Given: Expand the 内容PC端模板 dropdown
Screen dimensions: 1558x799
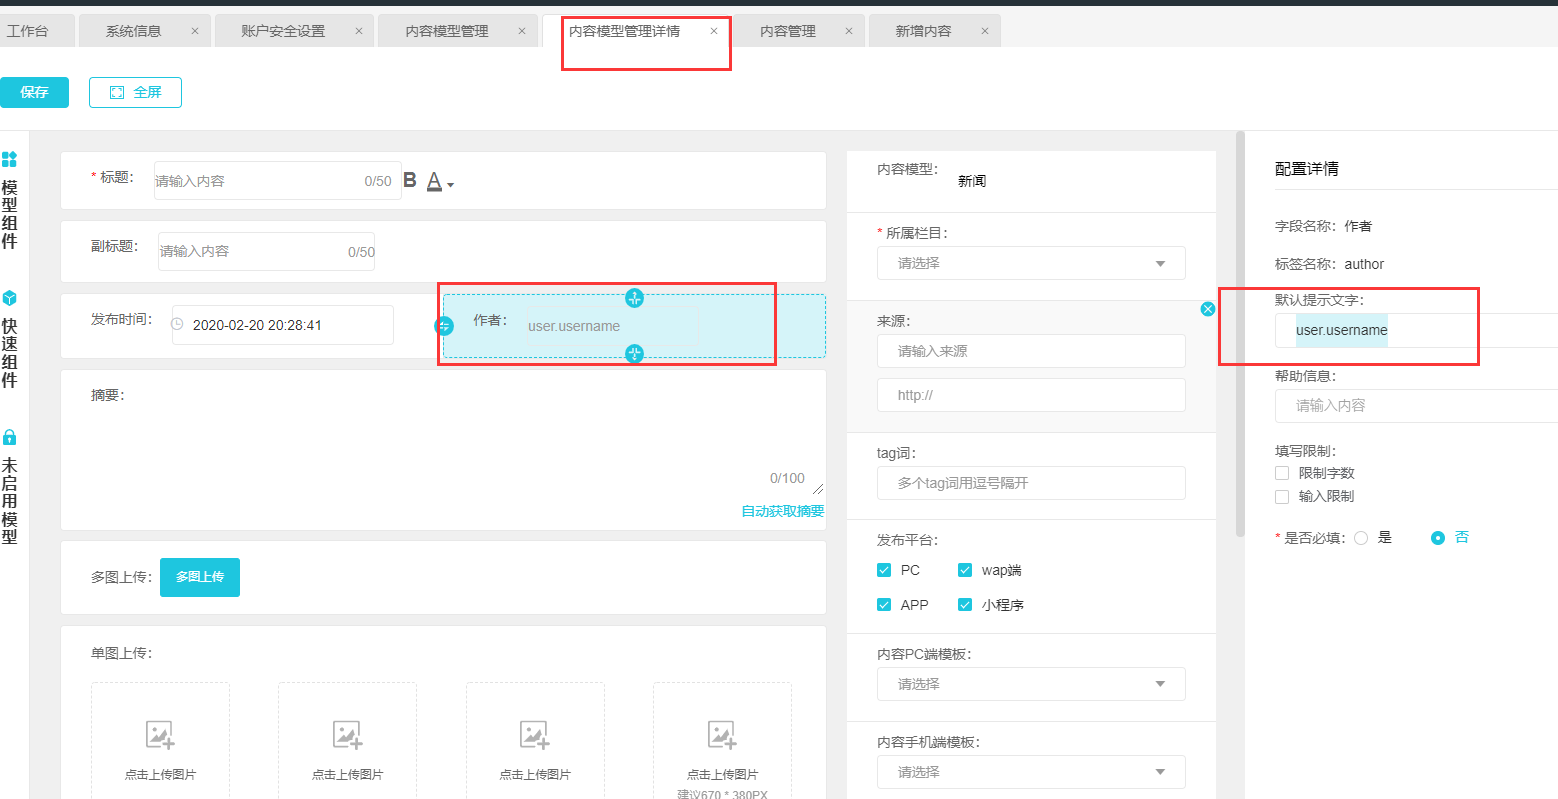Looking at the screenshot, I should 1031,684.
